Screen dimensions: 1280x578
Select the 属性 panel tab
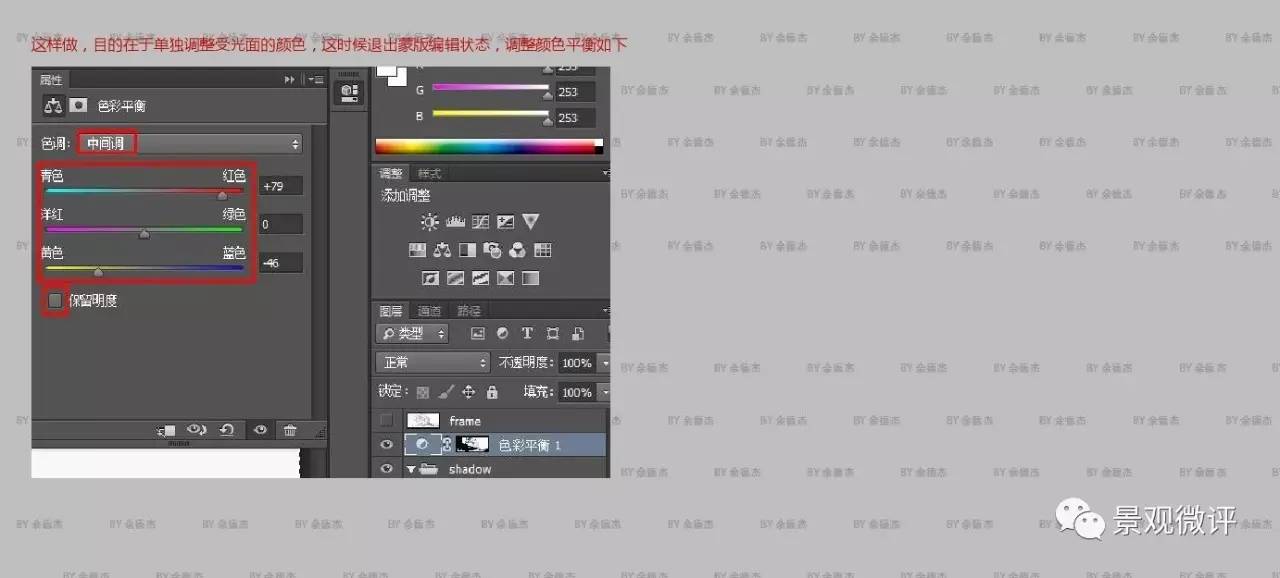pyautogui.click(x=51, y=79)
